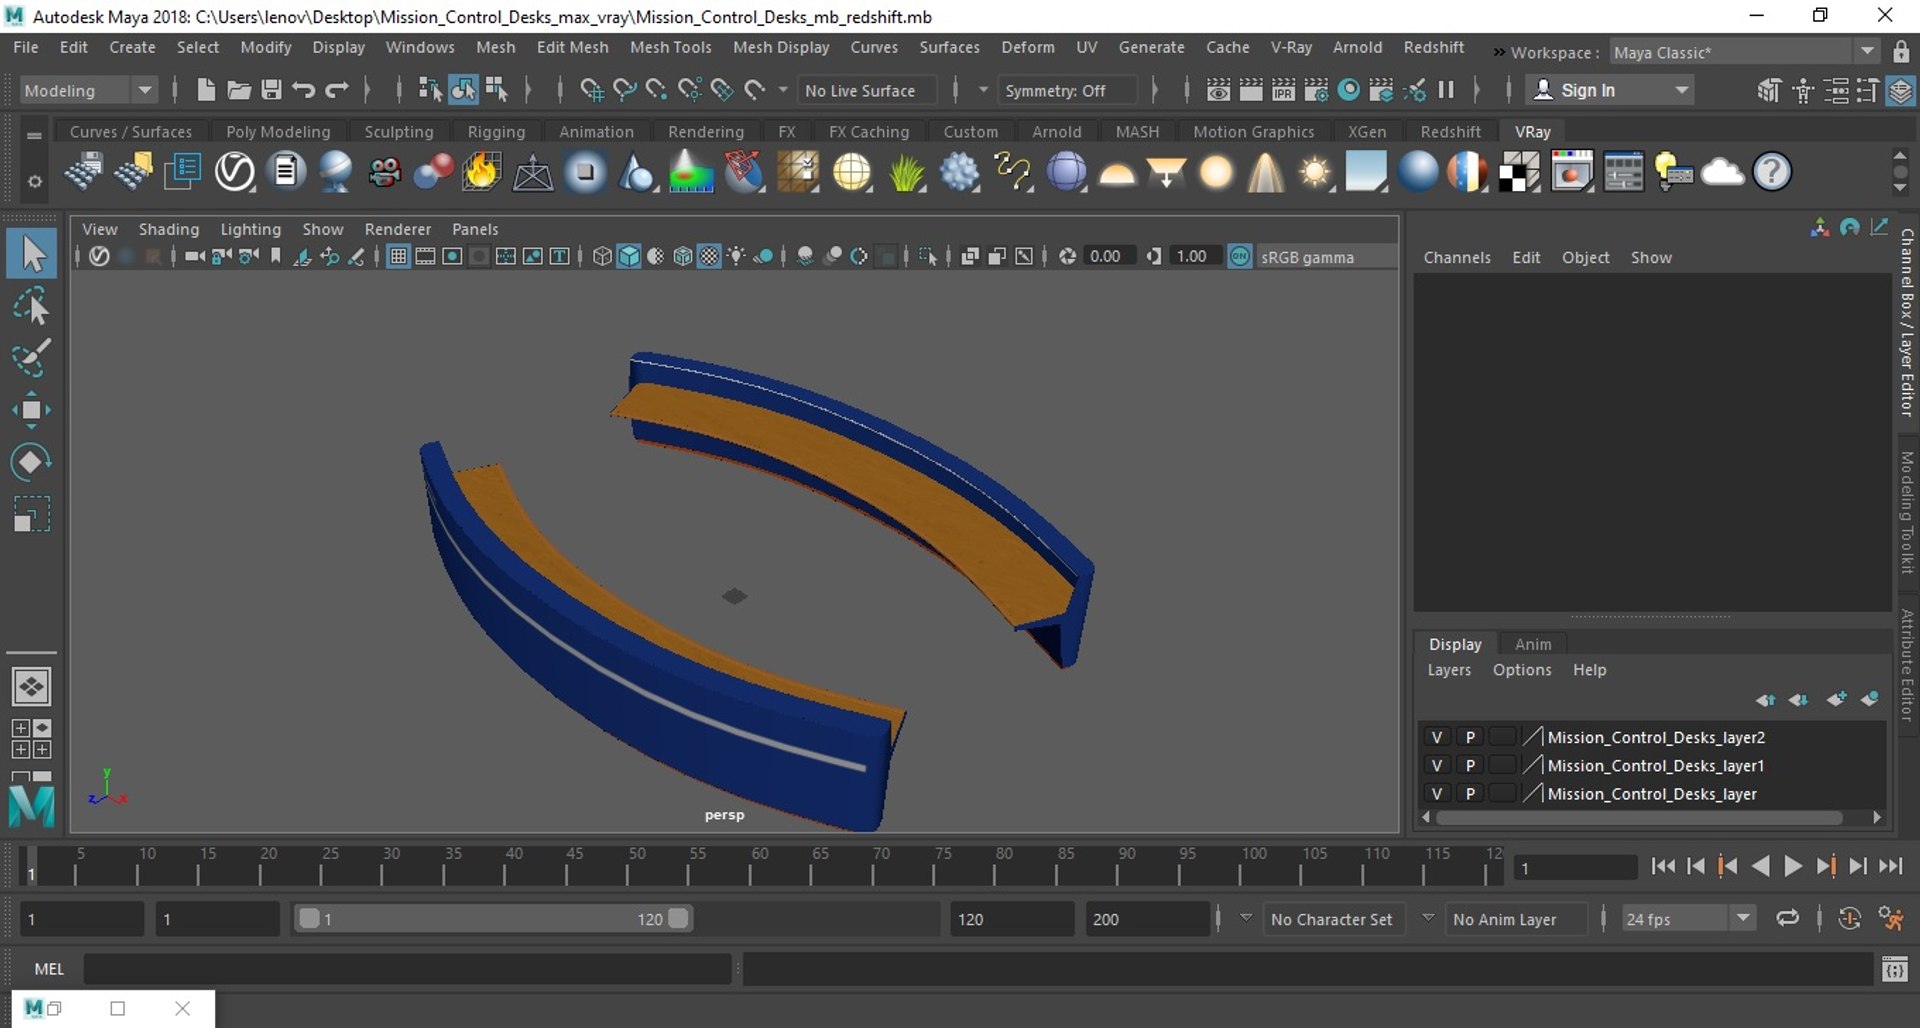The height and width of the screenshot is (1028, 1920).
Task: Switch to the Redshift shelf tab
Action: [1450, 131]
